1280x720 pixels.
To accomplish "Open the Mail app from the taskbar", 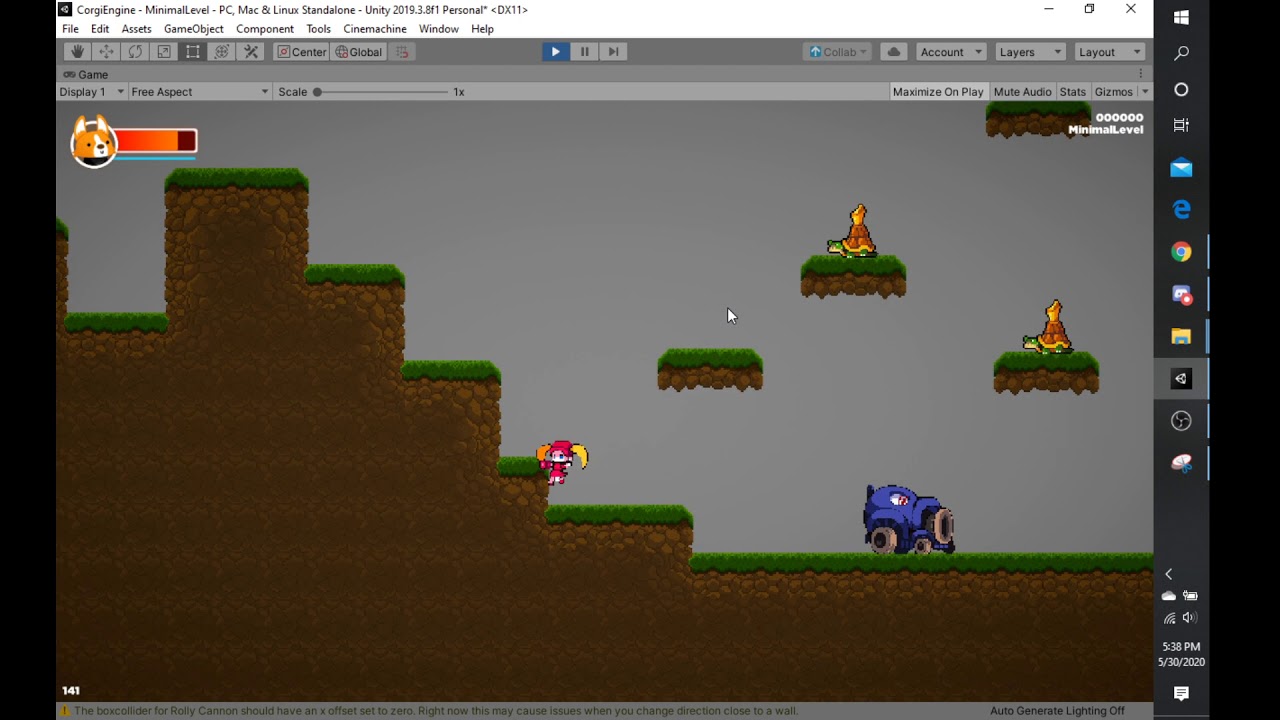I will pyautogui.click(x=1181, y=167).
